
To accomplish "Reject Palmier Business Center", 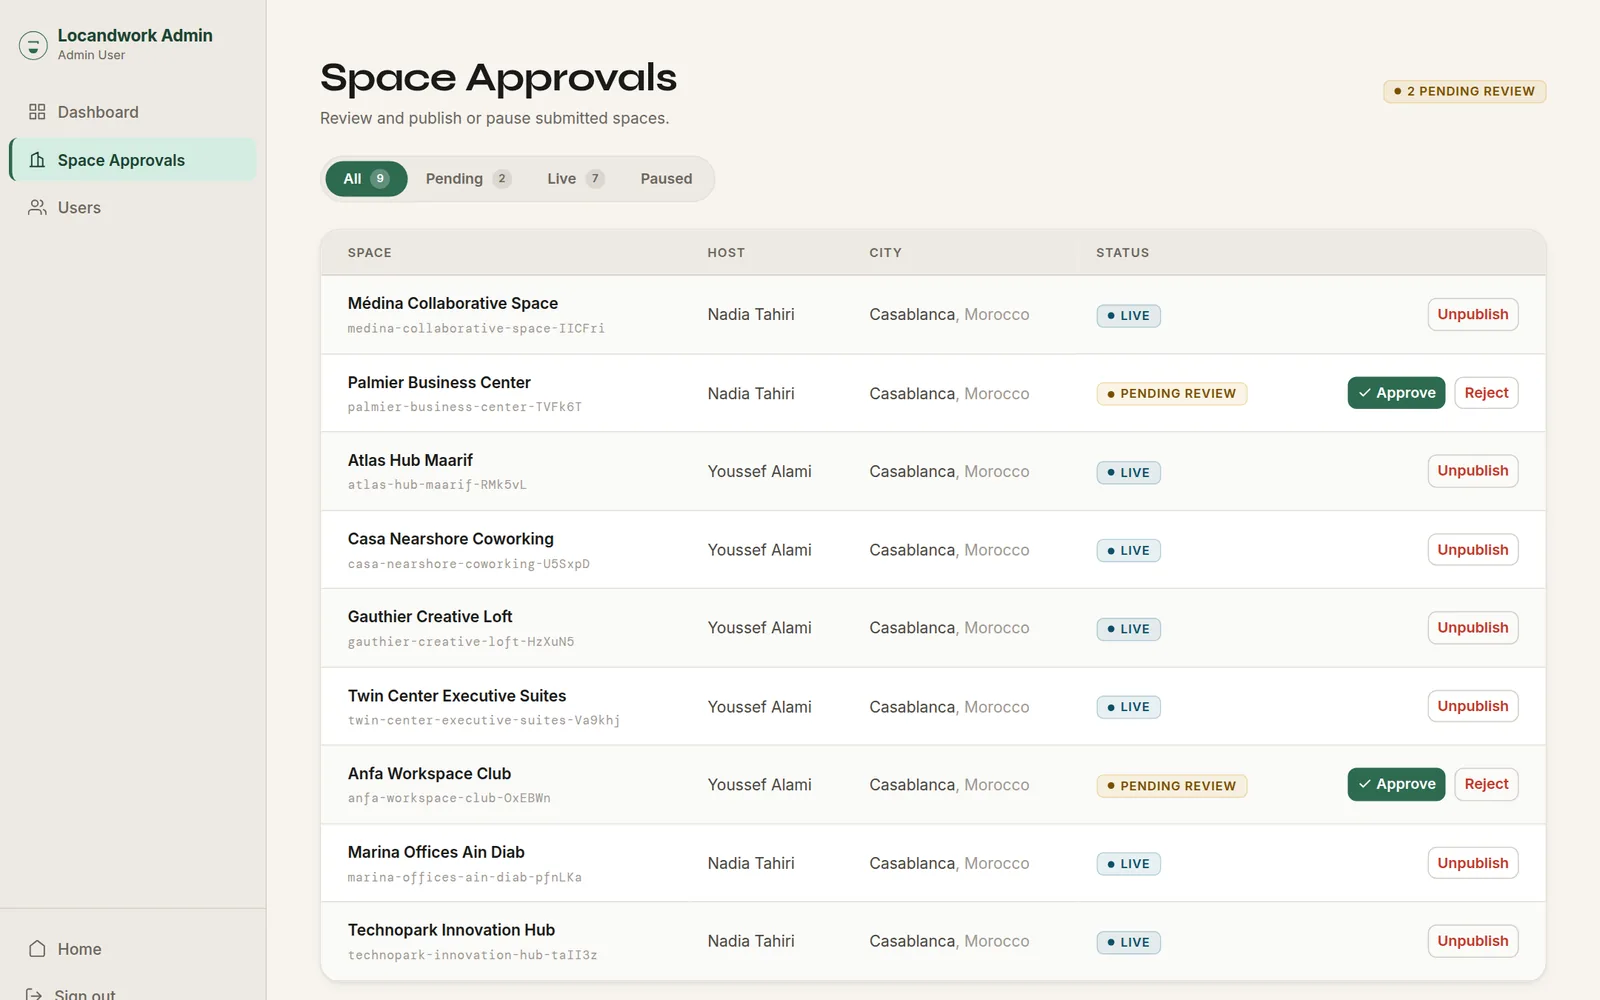I will click(x=1486, y=393).
